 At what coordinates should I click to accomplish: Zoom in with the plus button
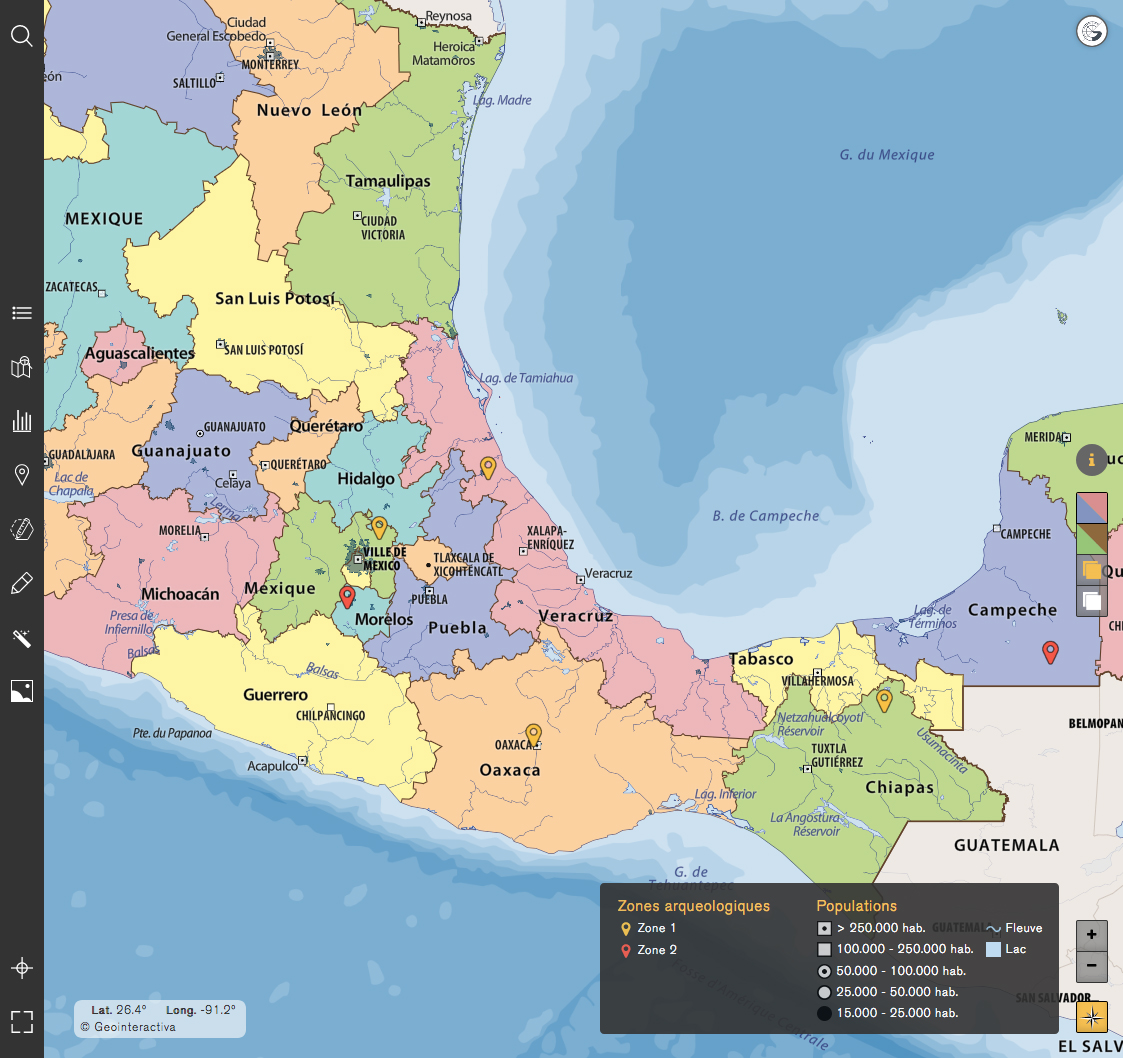1091,935
